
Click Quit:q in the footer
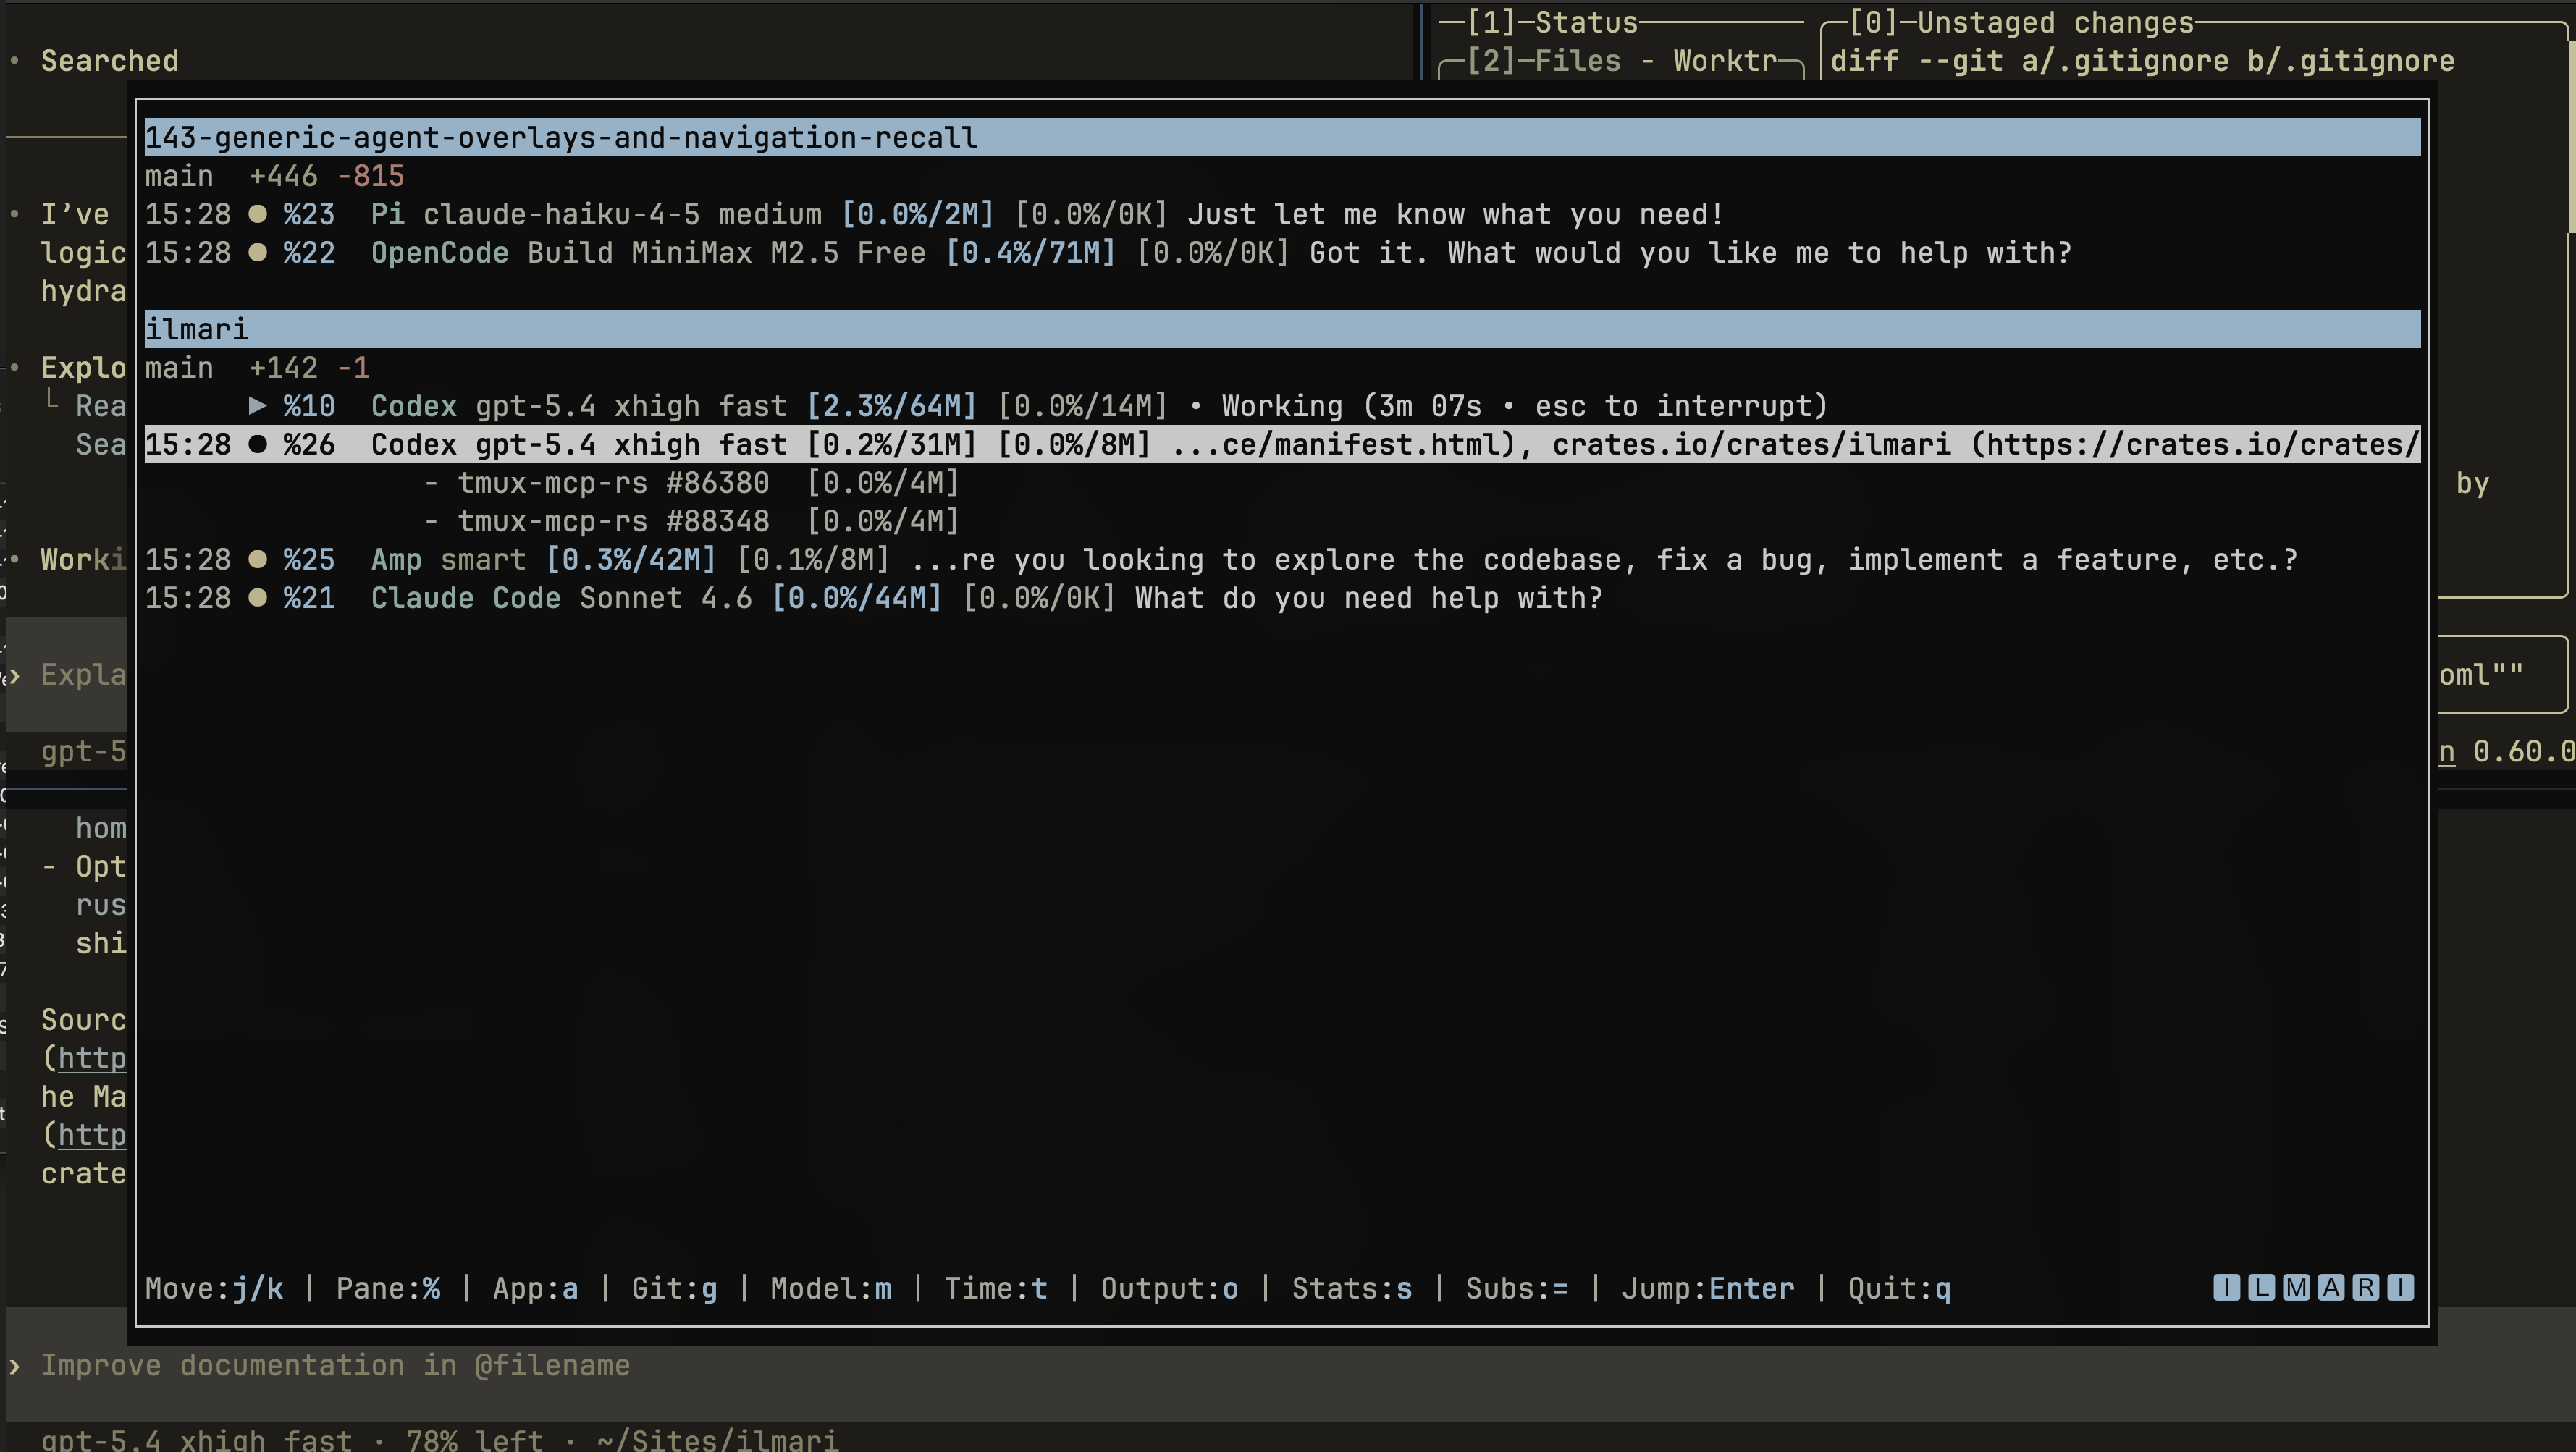[x=1899, y=1288]
